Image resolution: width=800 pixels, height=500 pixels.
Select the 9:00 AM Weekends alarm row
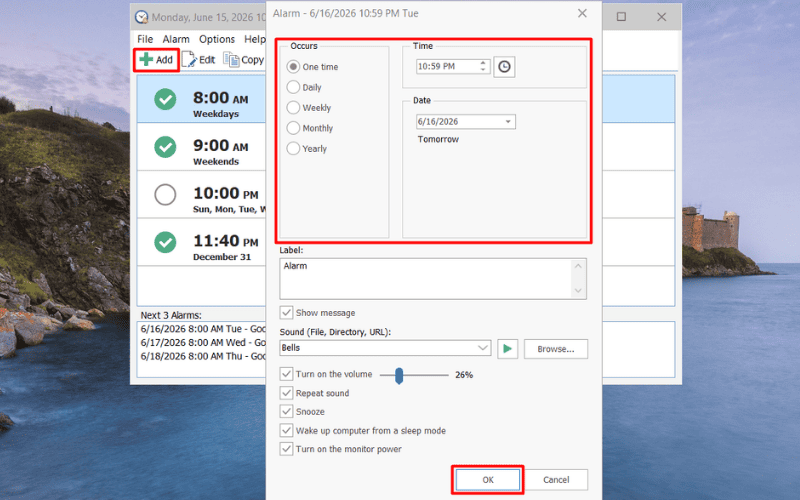(202, 147)
